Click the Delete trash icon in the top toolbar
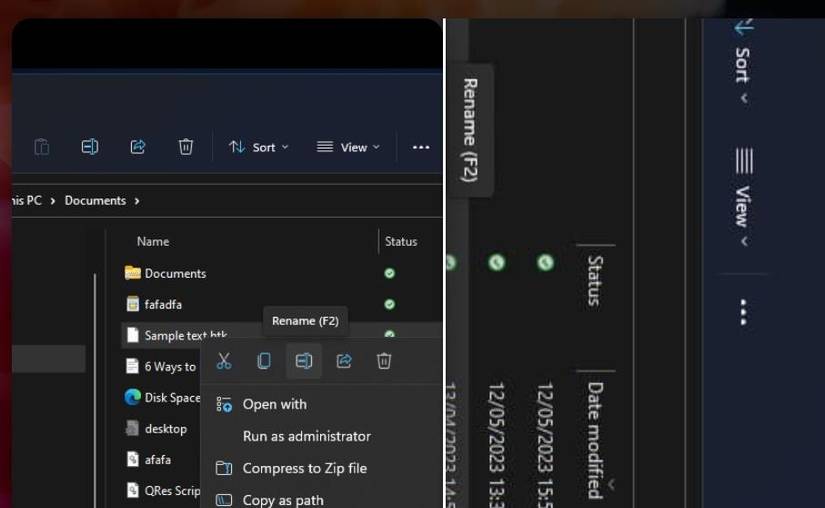The width and height of the screenshot is (825, 508). (x=186, y=147)
